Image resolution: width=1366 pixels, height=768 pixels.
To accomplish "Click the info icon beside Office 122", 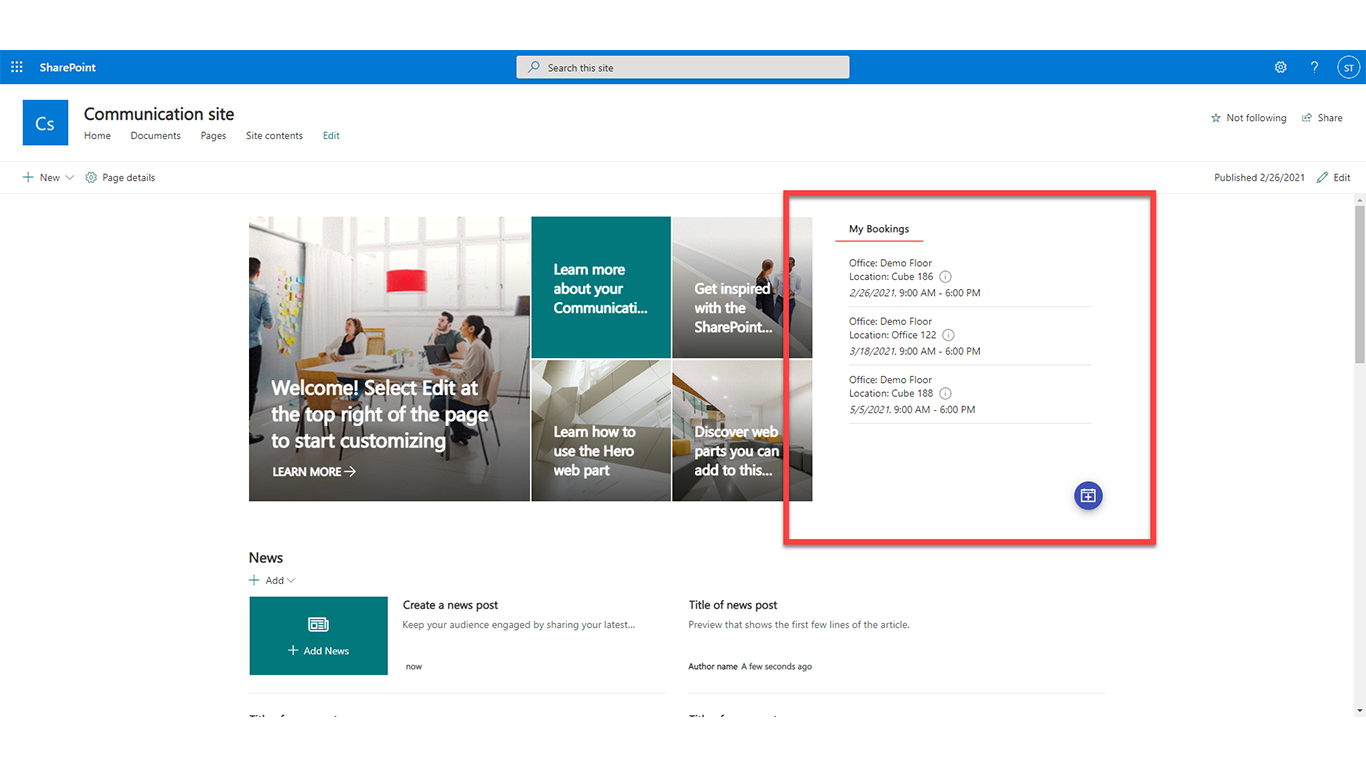I will 948,335.
